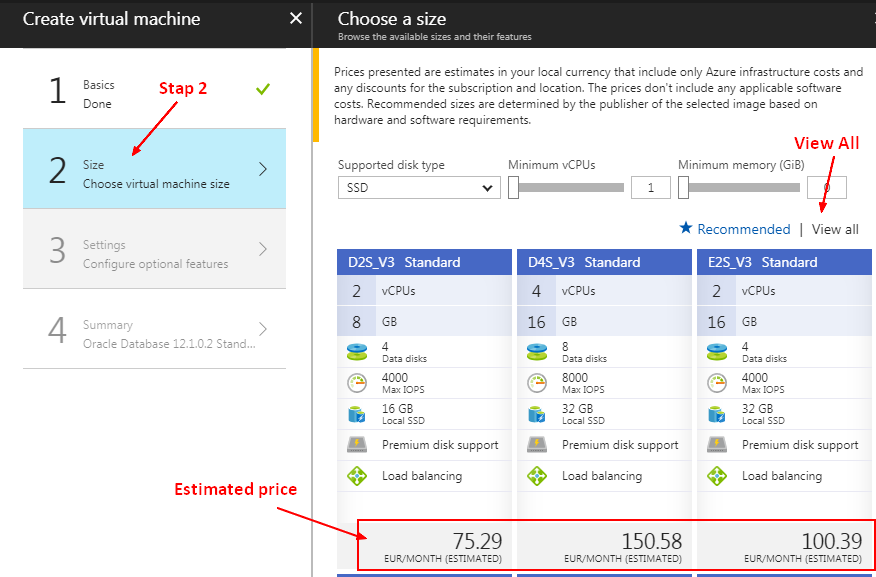Click Local SSD icon in D2S_V3 card
This screenshot has width=876, height=577.
(356, 414)
